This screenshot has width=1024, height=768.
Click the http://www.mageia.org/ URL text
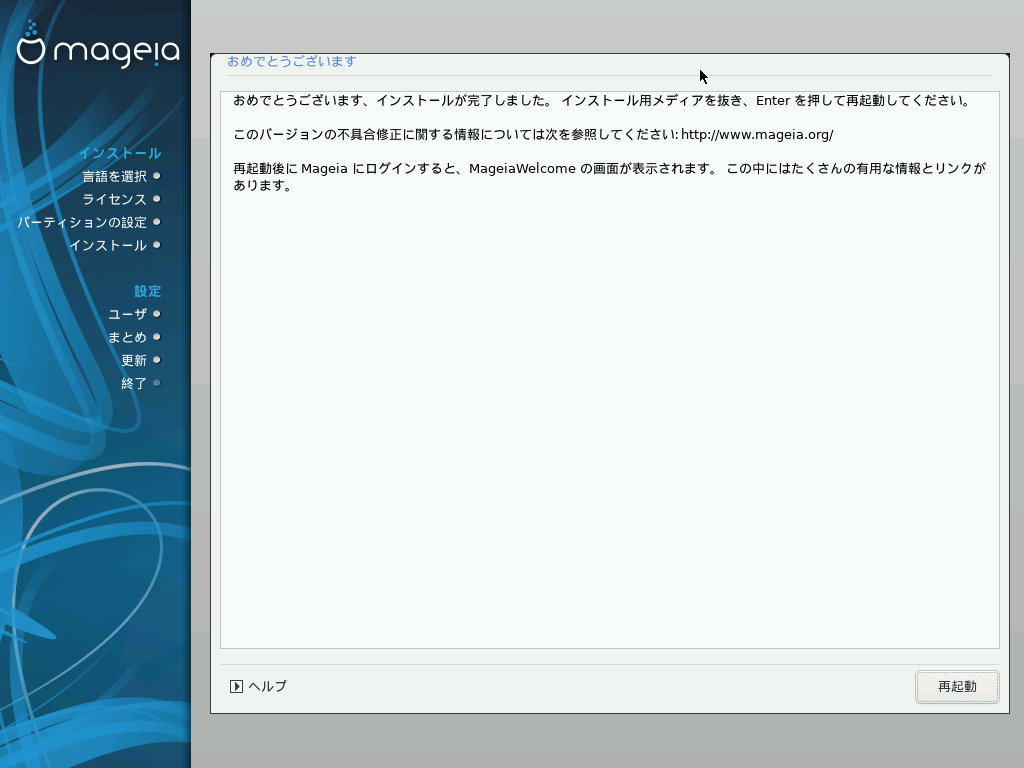757,135
